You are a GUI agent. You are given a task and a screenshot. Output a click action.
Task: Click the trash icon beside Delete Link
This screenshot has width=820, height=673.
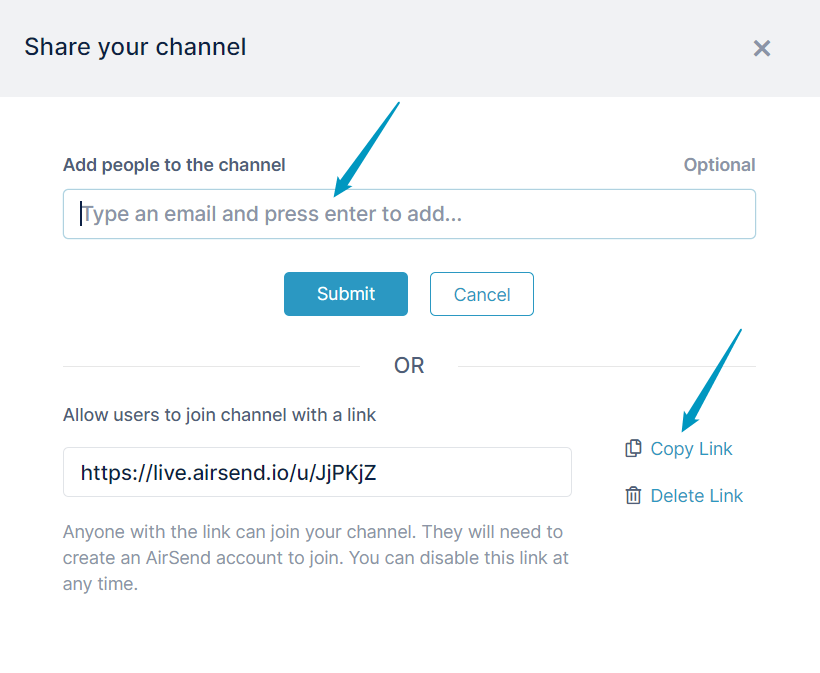[x=633, y=495]
